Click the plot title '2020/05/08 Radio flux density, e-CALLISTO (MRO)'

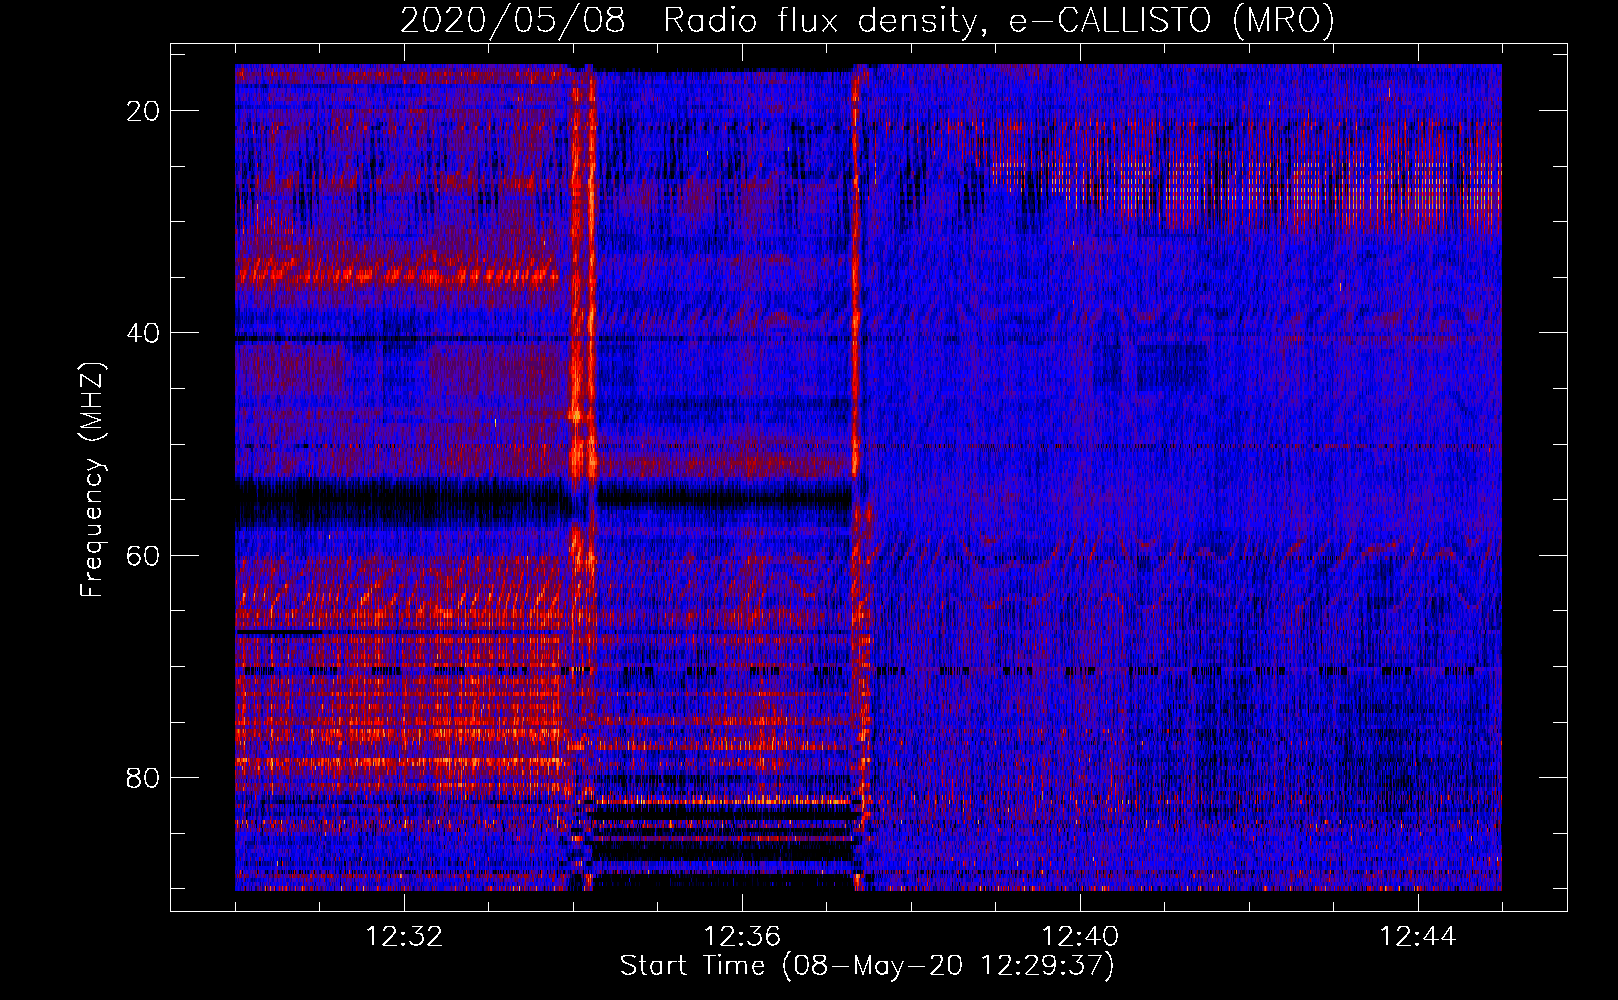[867, 20]
